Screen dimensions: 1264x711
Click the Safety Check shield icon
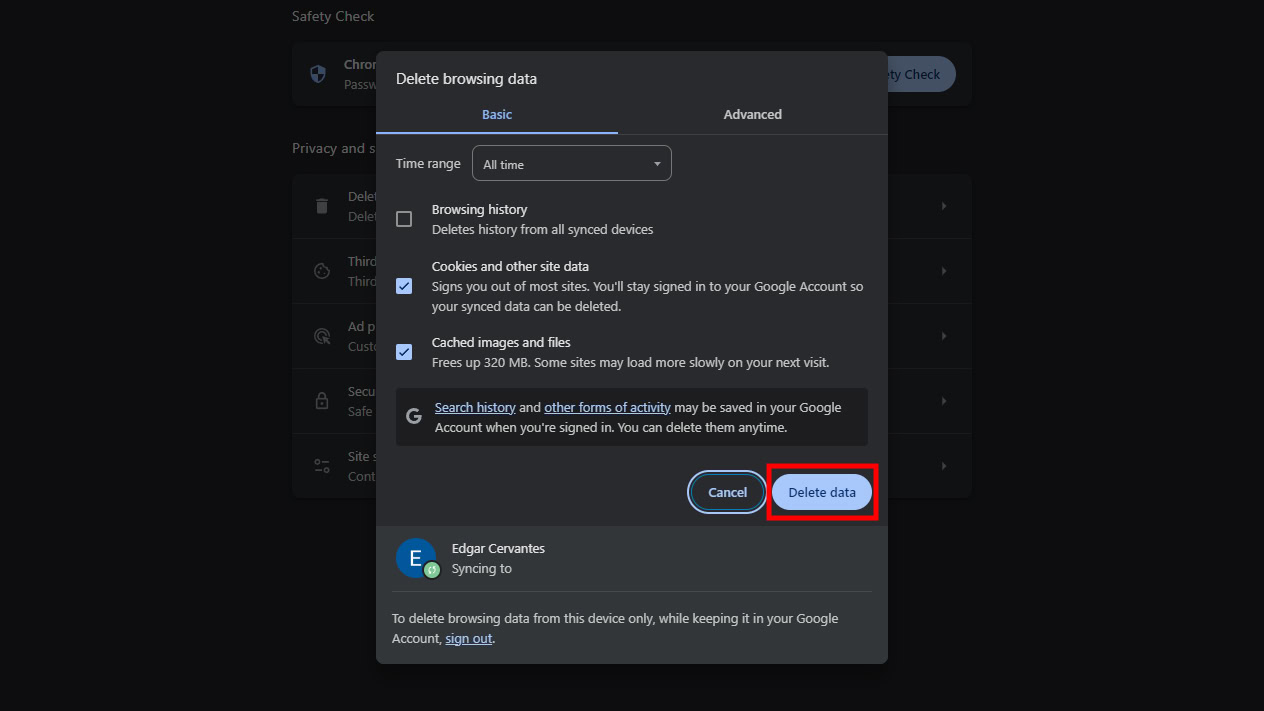(x=318, y=74)
